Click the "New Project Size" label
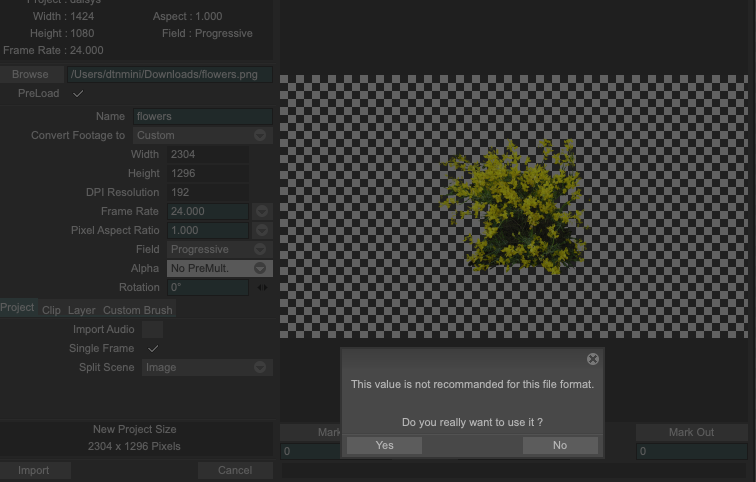The width and height of the screenshot is (756, 482). (135, 429)
